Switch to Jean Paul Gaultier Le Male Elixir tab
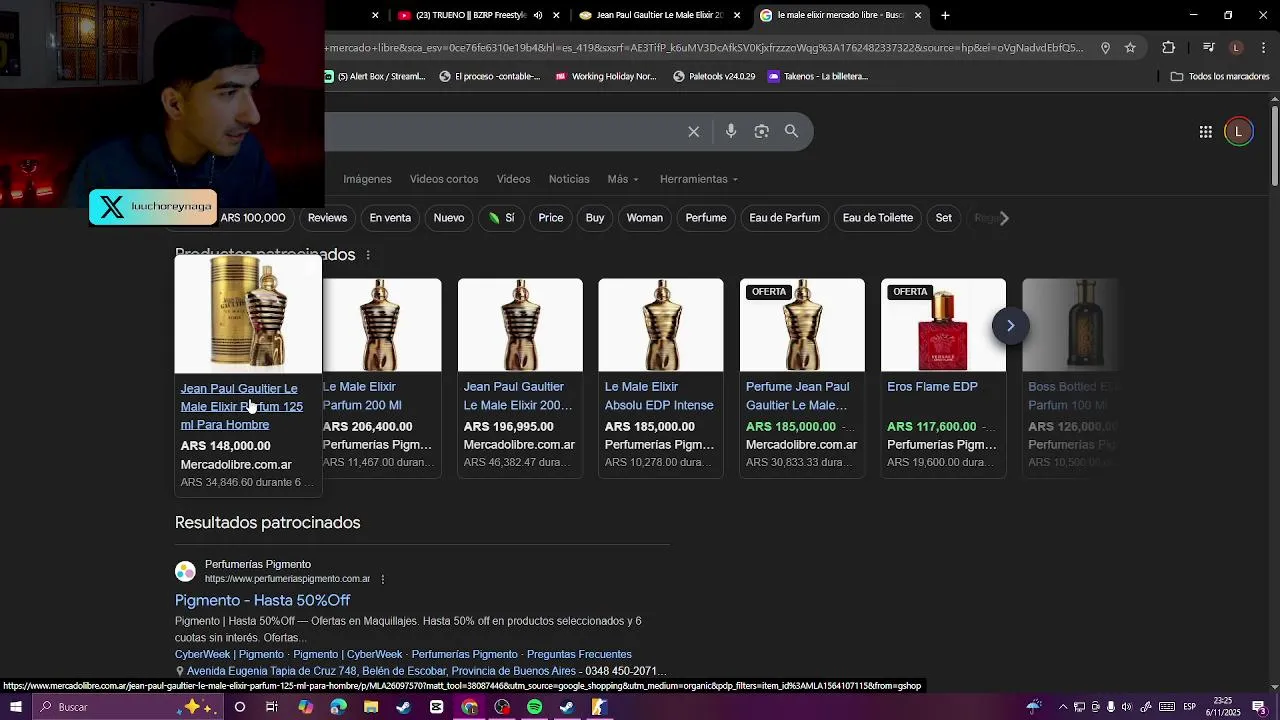Screen dimensions: 1280x720 pyautogui.click(x=659, y=15)
